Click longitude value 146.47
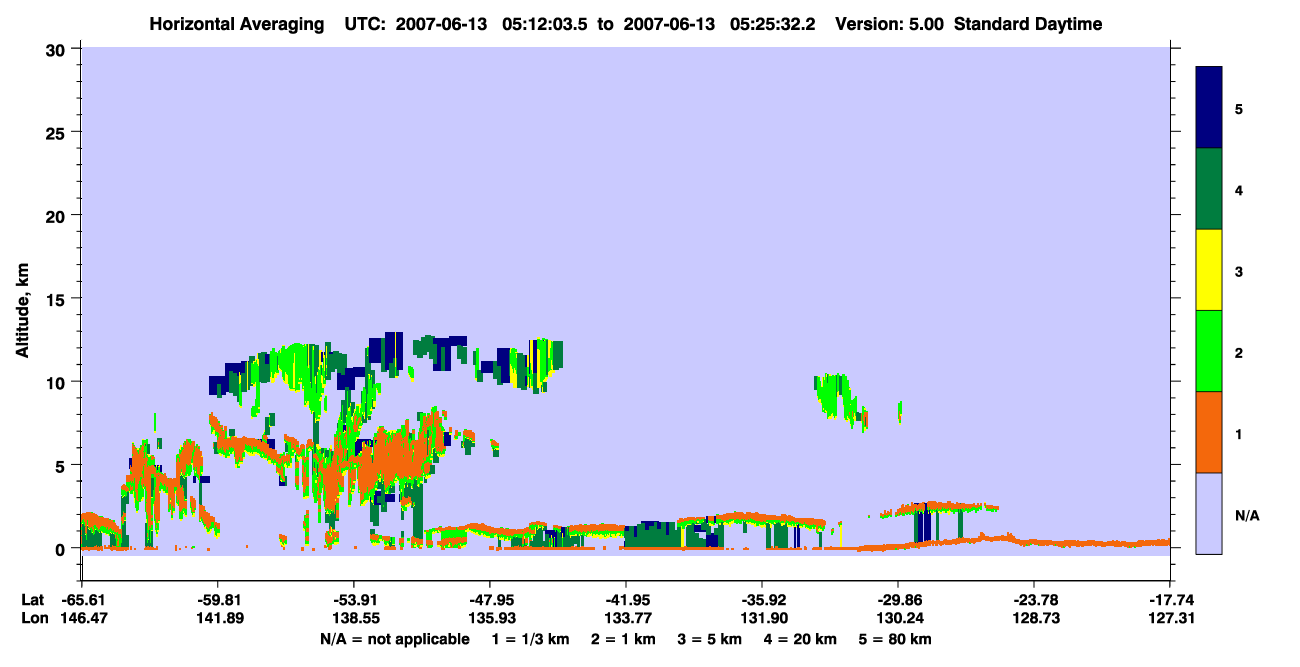The image size is (1300, 667). tap(82, 619)
